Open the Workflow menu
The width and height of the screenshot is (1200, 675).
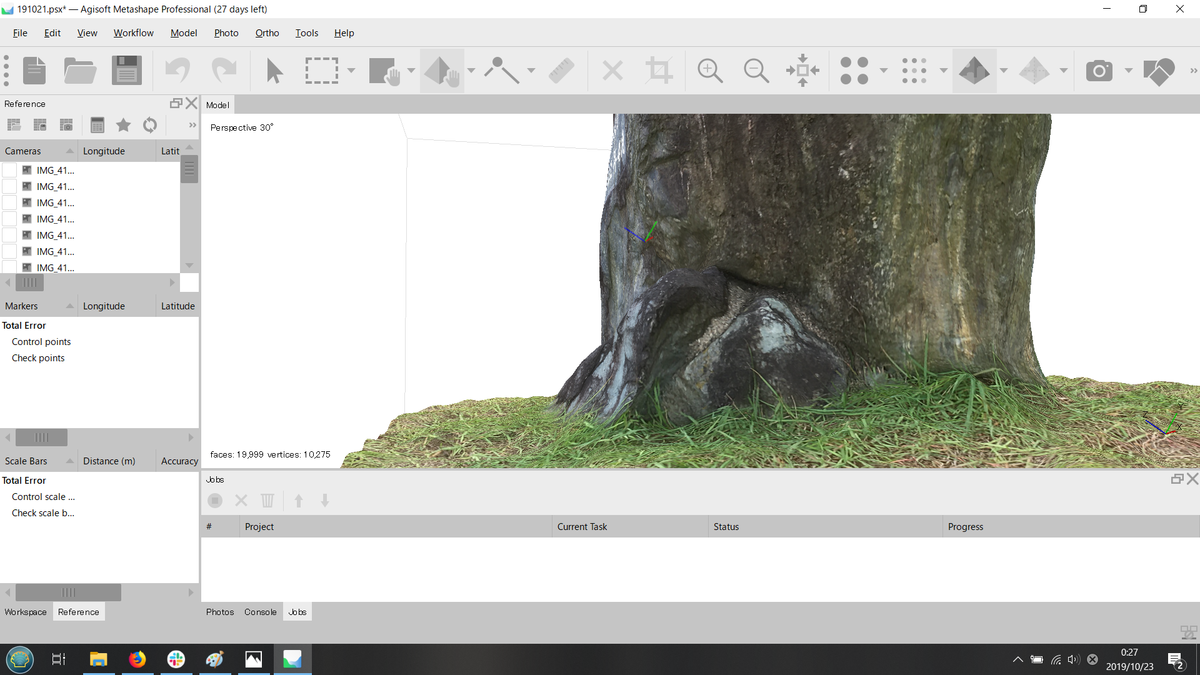click(x=133, y=33)
